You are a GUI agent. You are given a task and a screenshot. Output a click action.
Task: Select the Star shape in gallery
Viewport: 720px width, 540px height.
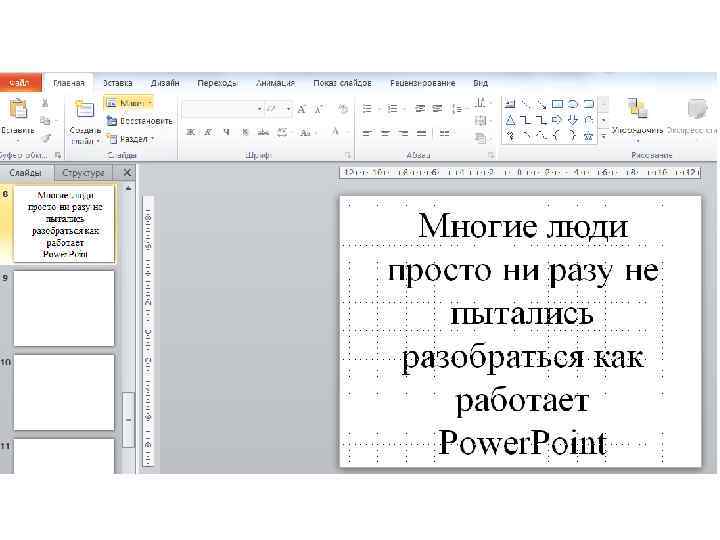pyautogui.click(x=588, y=136)
